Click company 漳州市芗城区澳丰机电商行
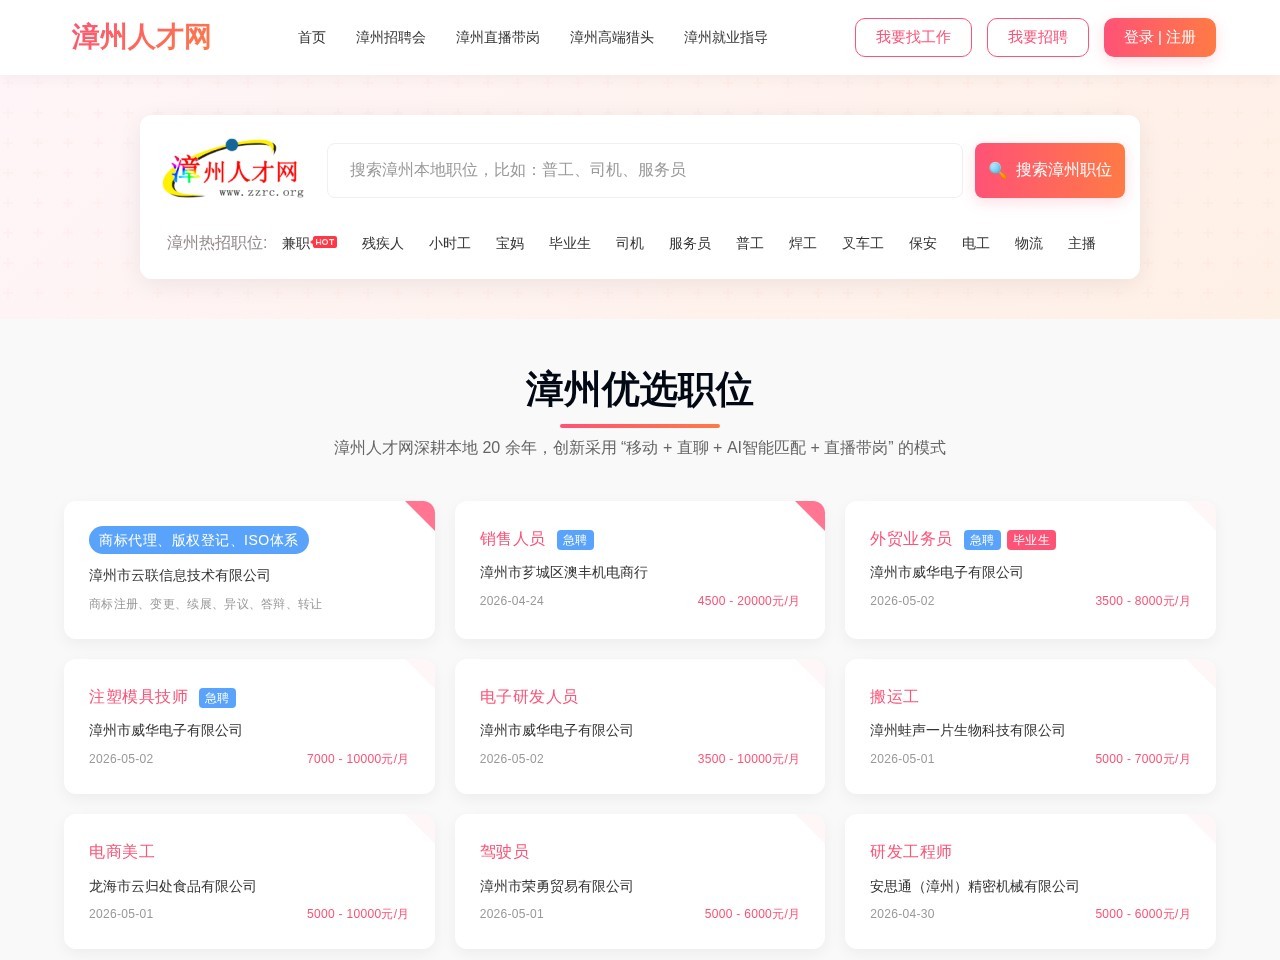1280x960 pixels. tap(564, 573)
